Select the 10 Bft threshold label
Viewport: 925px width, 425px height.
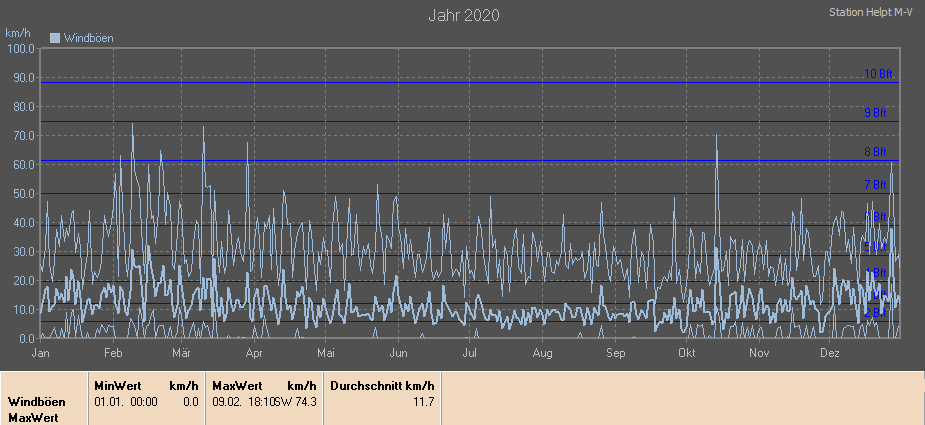coord(876,74)
